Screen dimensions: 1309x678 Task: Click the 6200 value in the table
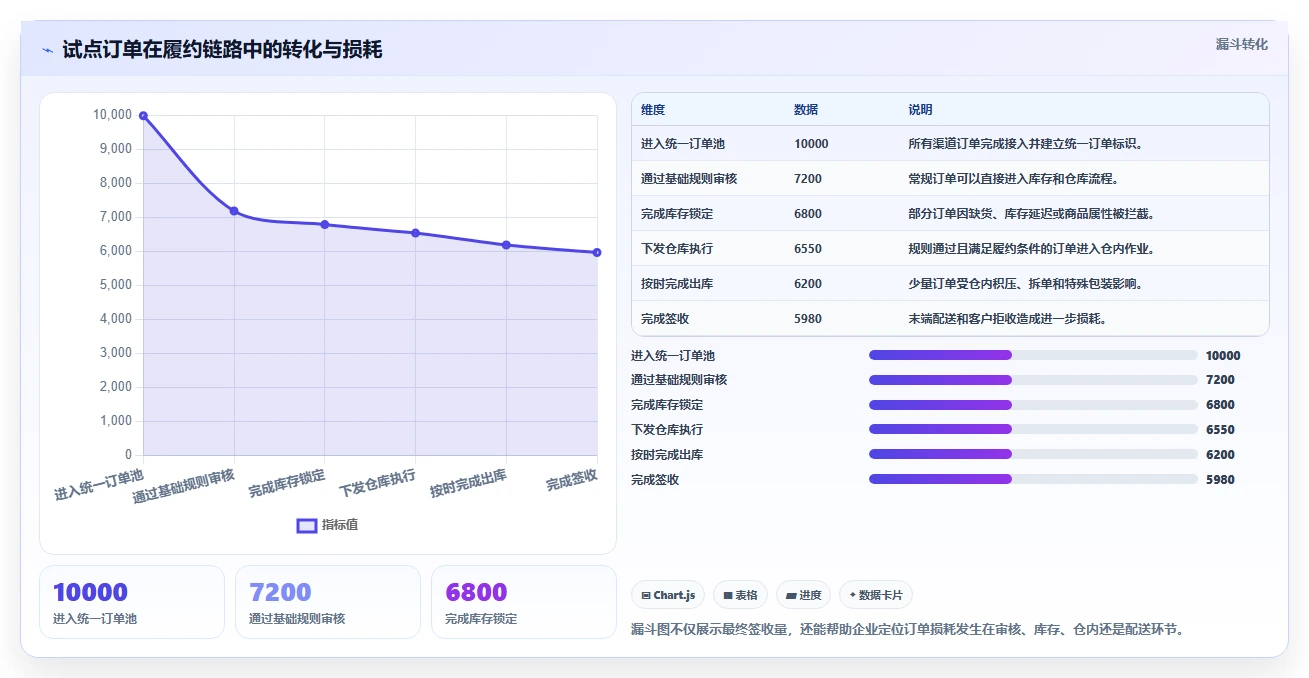(x=808, y=284)
